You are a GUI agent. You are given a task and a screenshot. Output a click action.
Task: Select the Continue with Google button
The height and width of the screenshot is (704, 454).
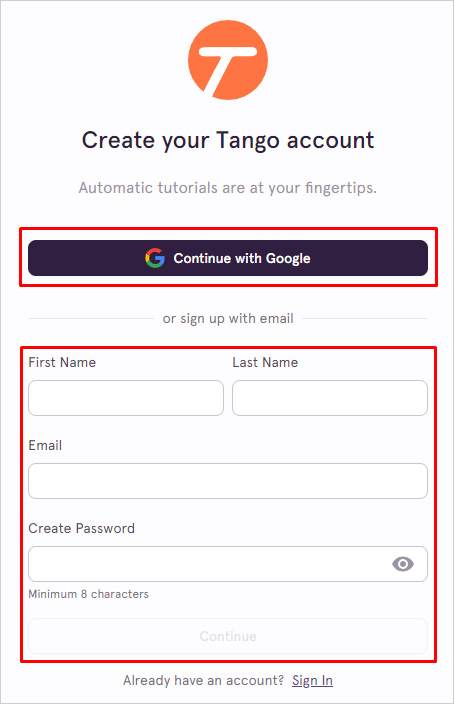[x=228, y=258]
